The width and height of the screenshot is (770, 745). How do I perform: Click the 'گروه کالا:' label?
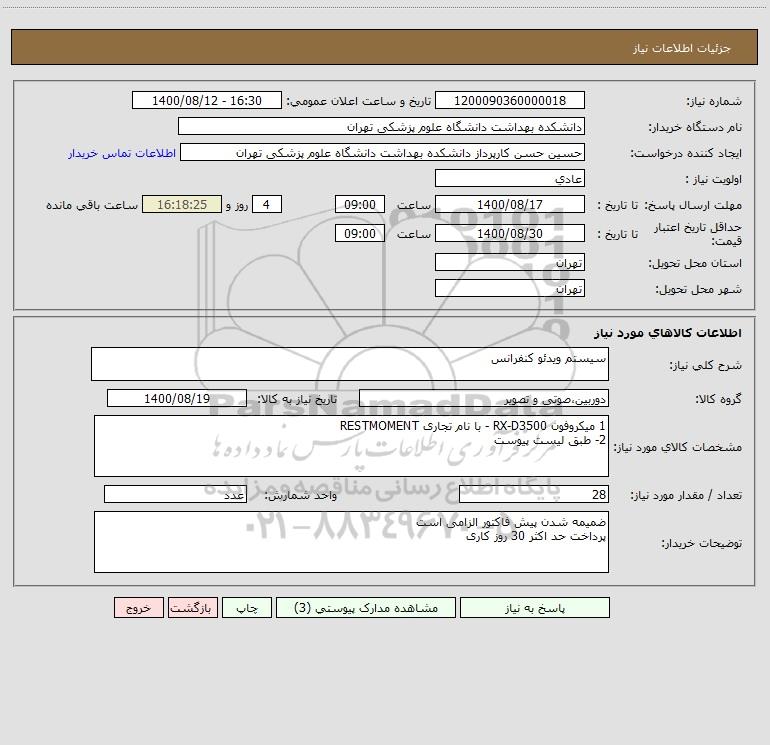(x=718, y=399)
